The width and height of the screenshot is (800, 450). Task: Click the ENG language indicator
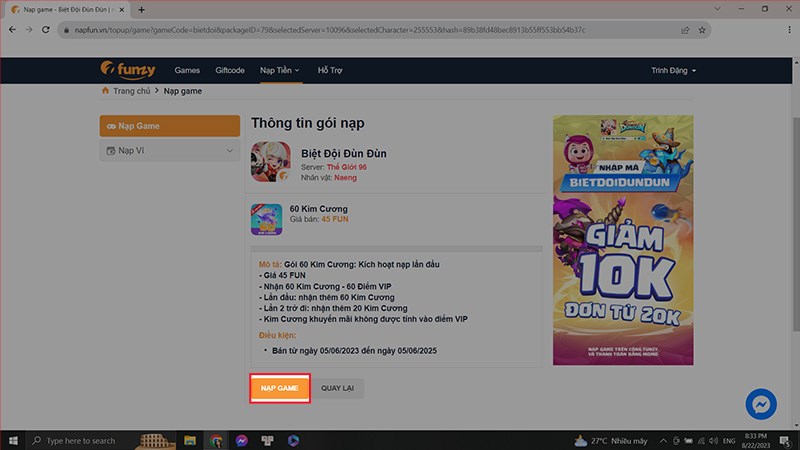tap(729, 441)
